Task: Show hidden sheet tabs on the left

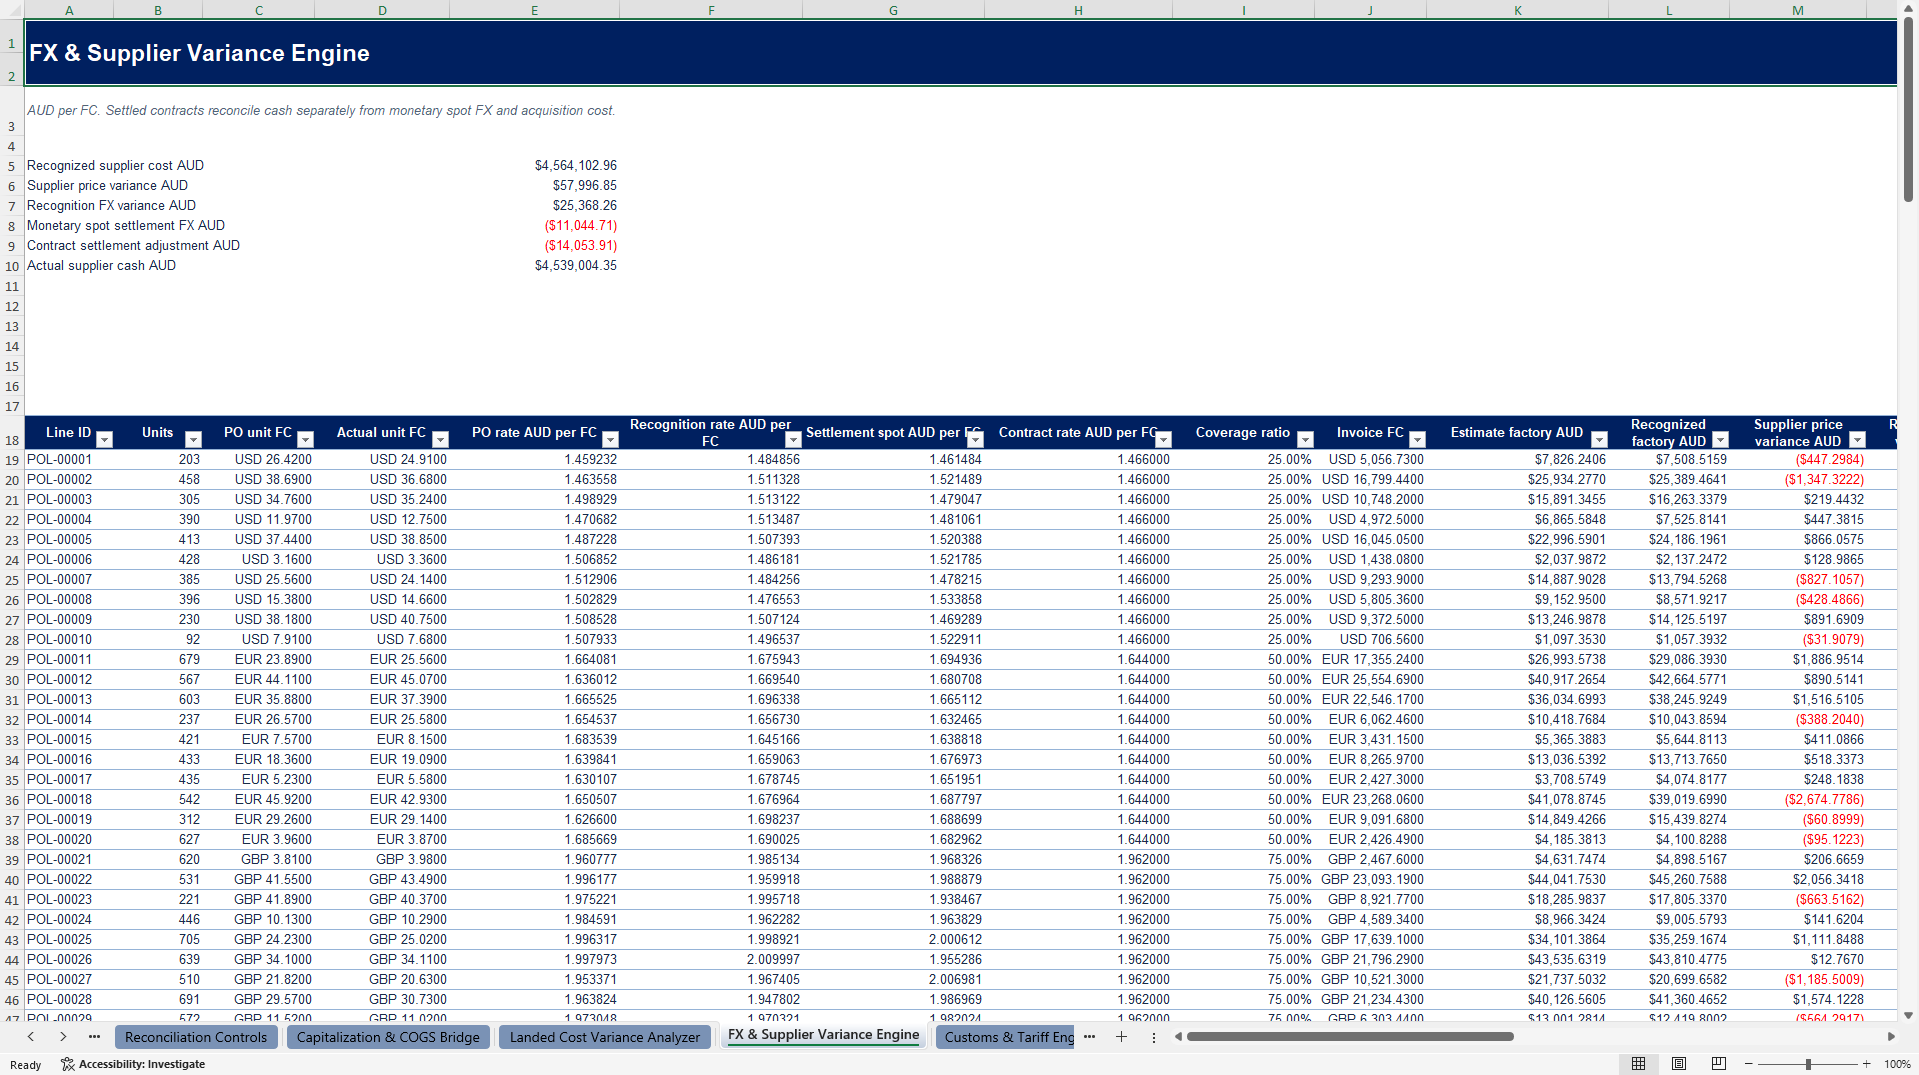Action: coord(94,1037)
